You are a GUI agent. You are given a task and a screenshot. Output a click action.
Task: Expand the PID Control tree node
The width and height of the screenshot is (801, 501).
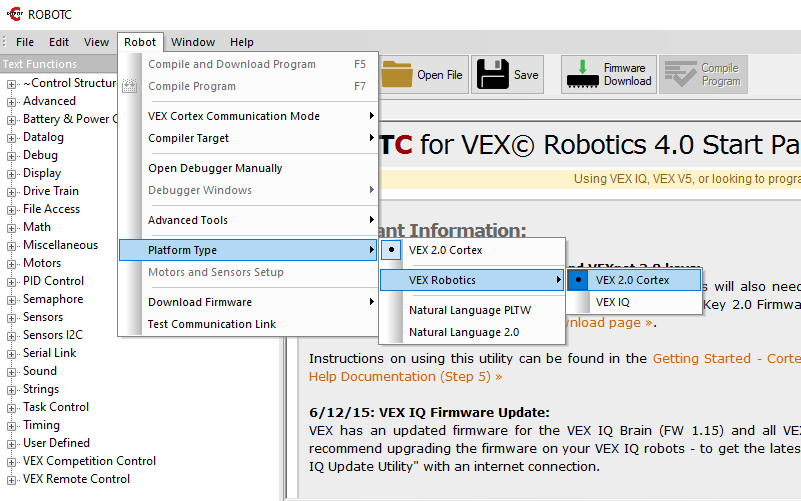(x=11, y=282)
